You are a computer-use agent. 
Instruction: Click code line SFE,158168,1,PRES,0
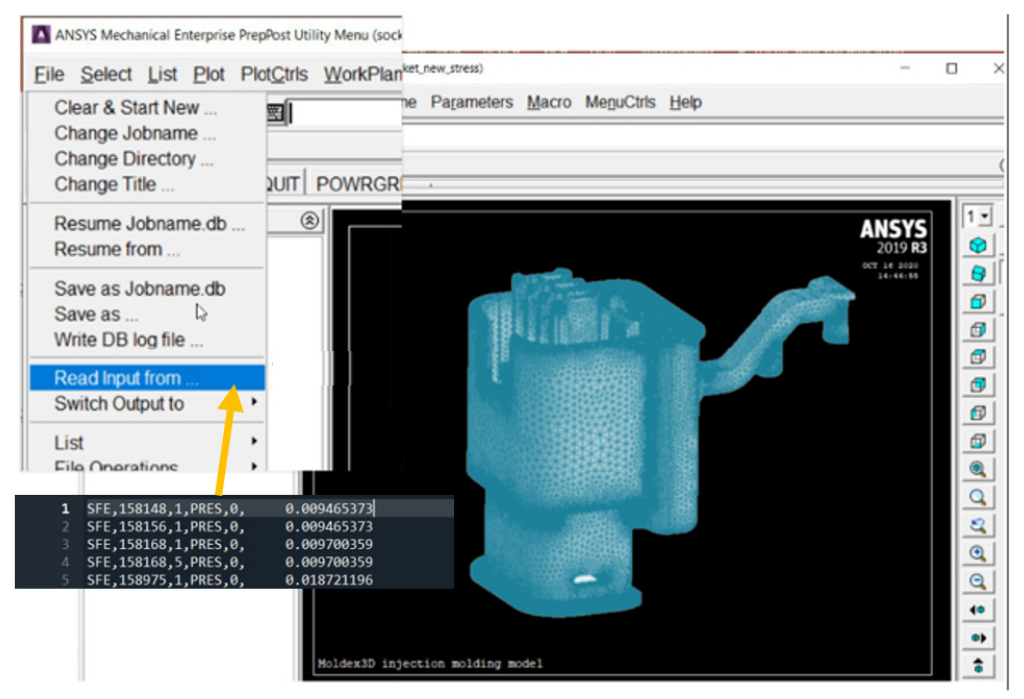231,544
